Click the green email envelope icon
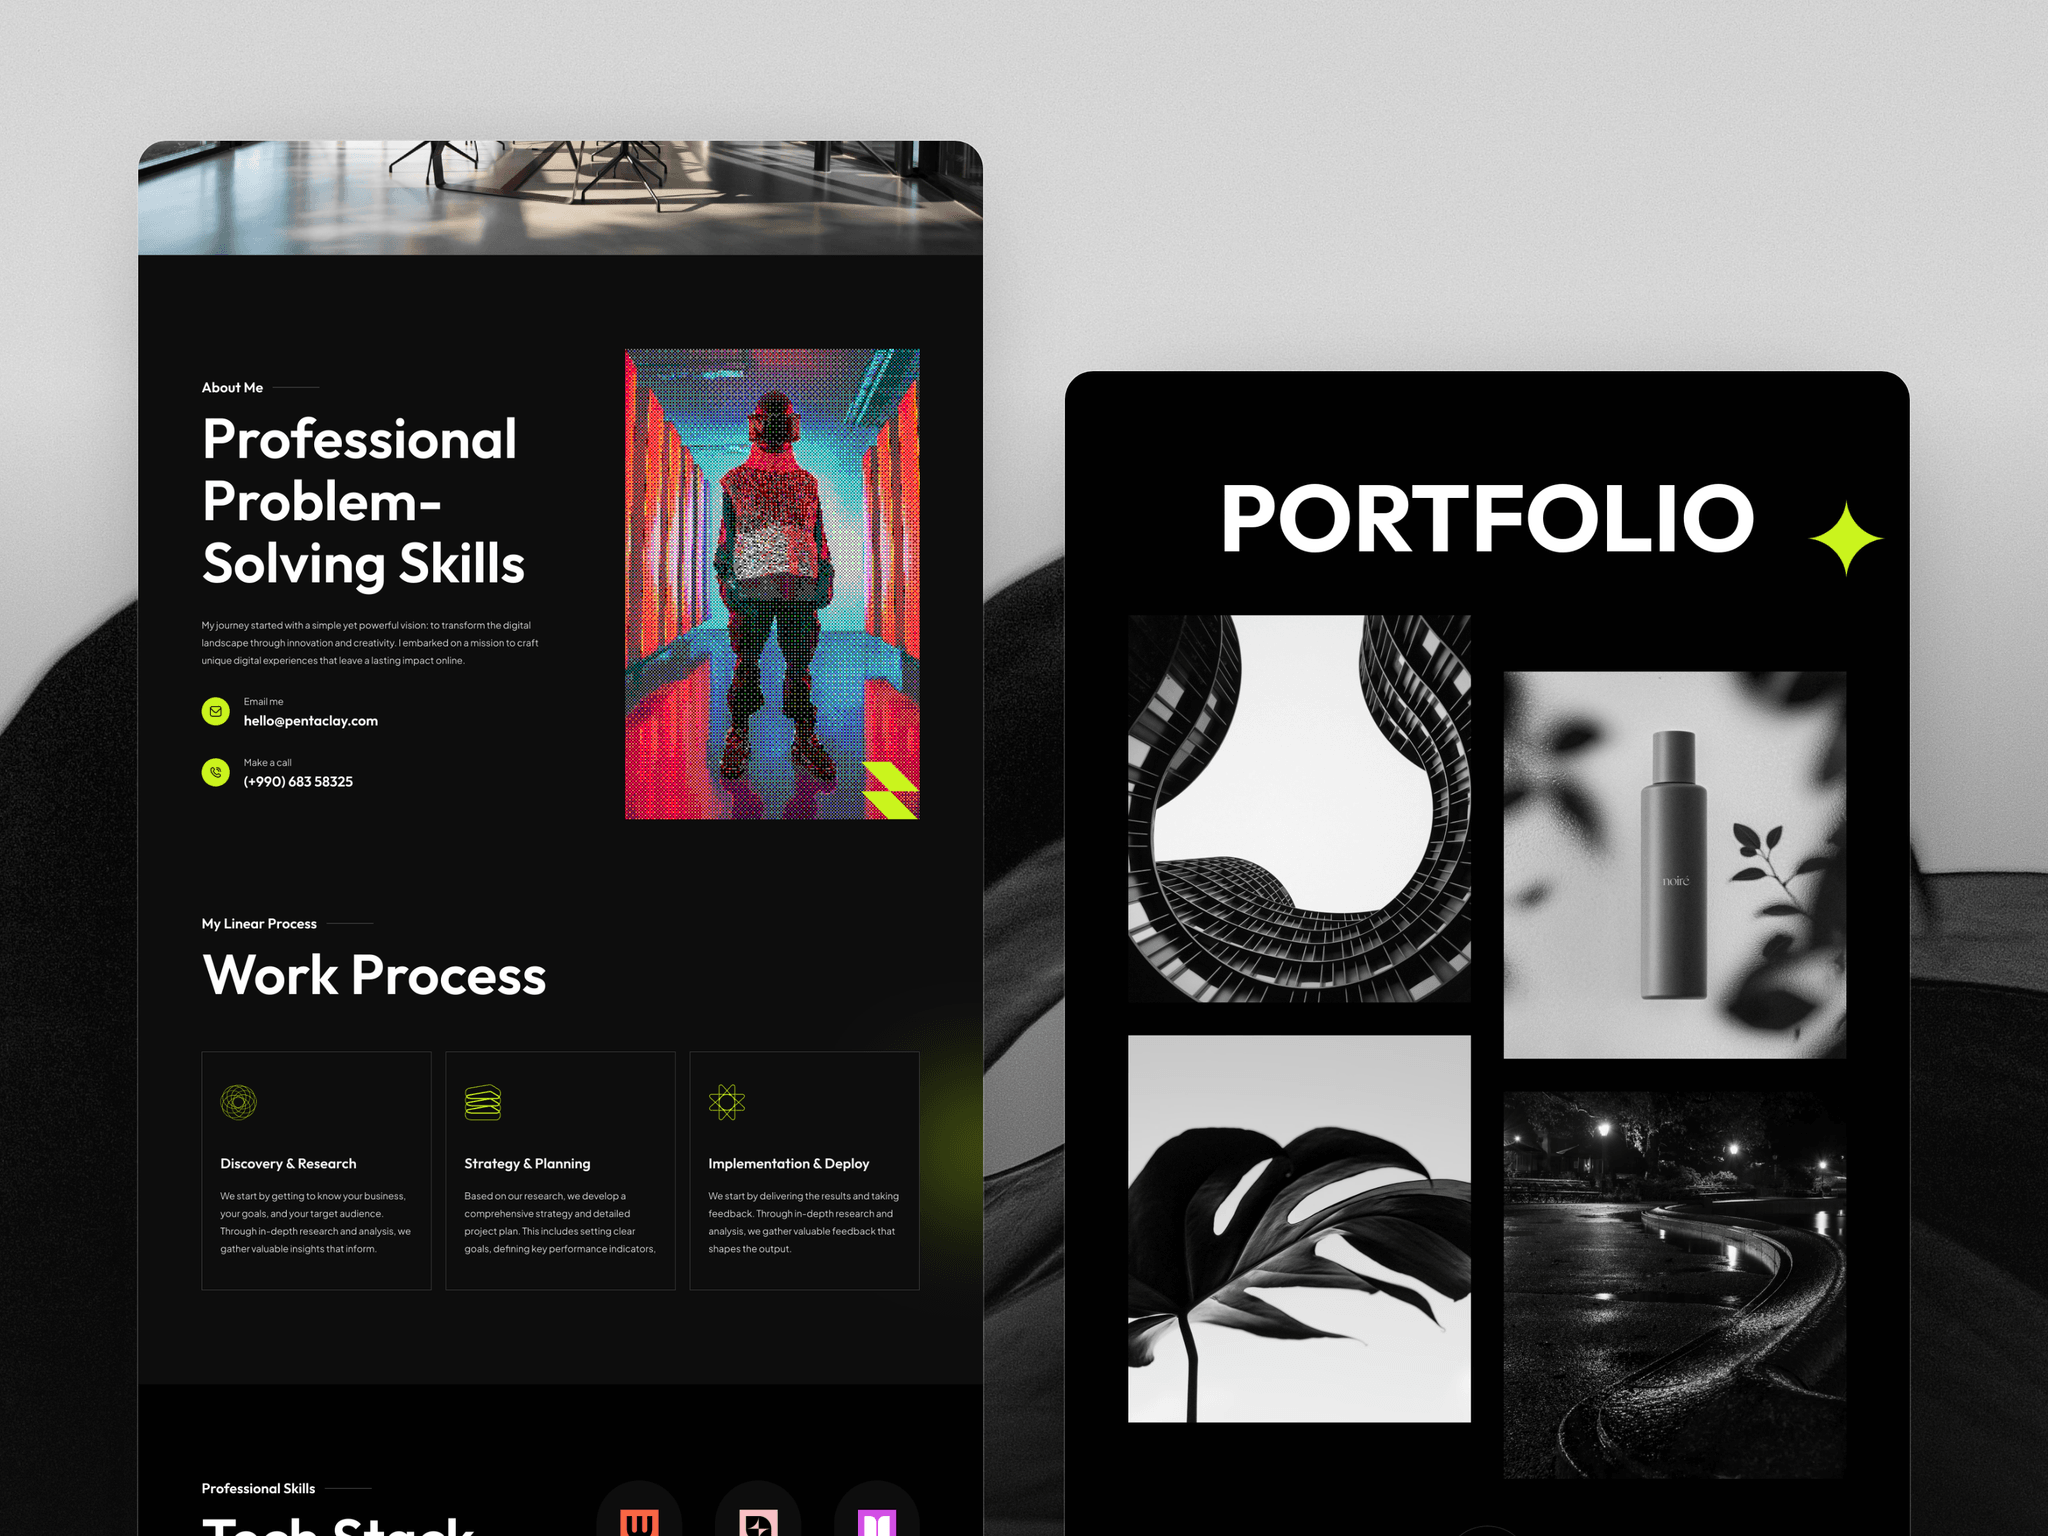The image size is (2048, 1536). [215, 711]
